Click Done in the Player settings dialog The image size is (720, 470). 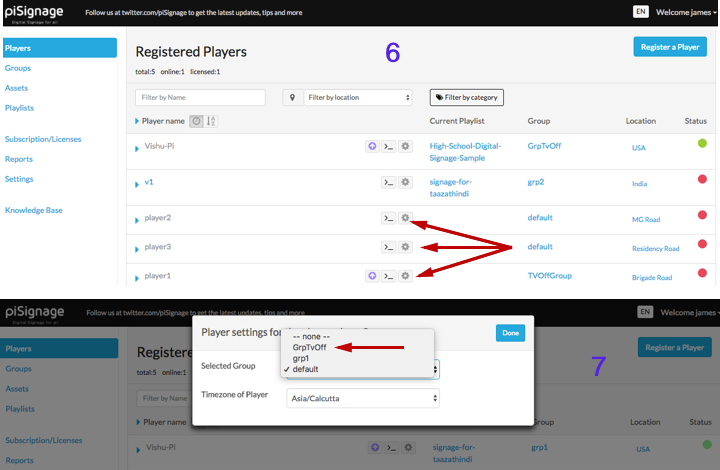point(510,333)
